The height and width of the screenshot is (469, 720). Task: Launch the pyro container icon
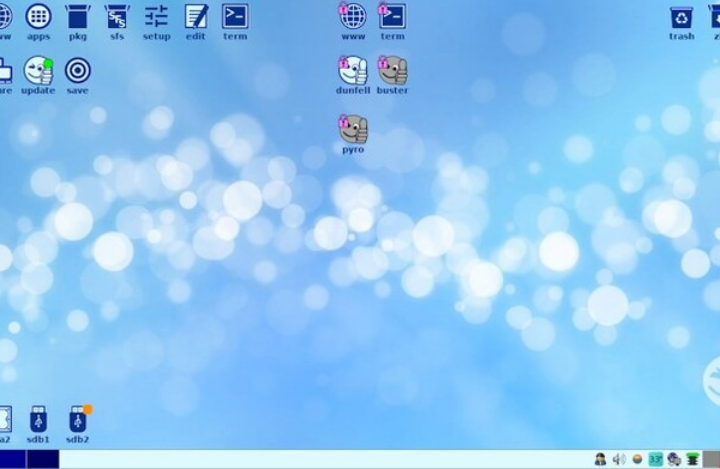[x=352, y=130]
